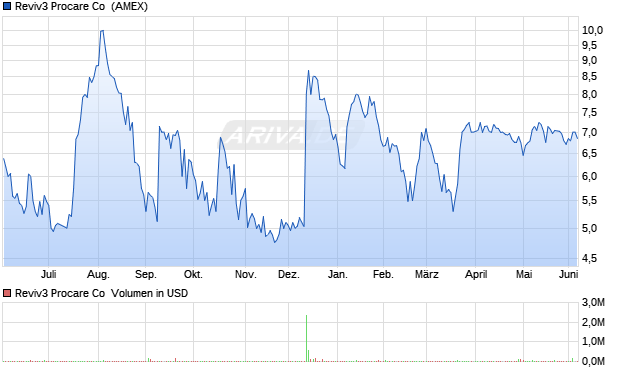Click the 'Dez.' month label
The image size is (620, 371).
pyautogui.click(x=289, y=274)
